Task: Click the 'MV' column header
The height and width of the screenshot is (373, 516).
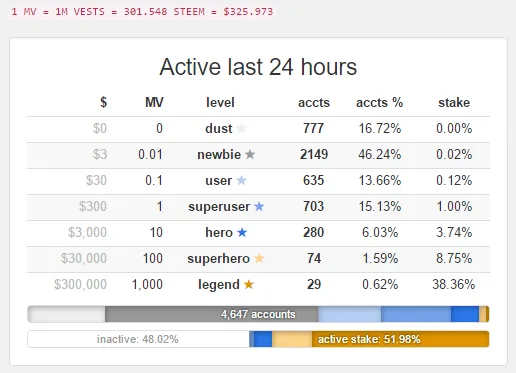Action: coord(154,102)
